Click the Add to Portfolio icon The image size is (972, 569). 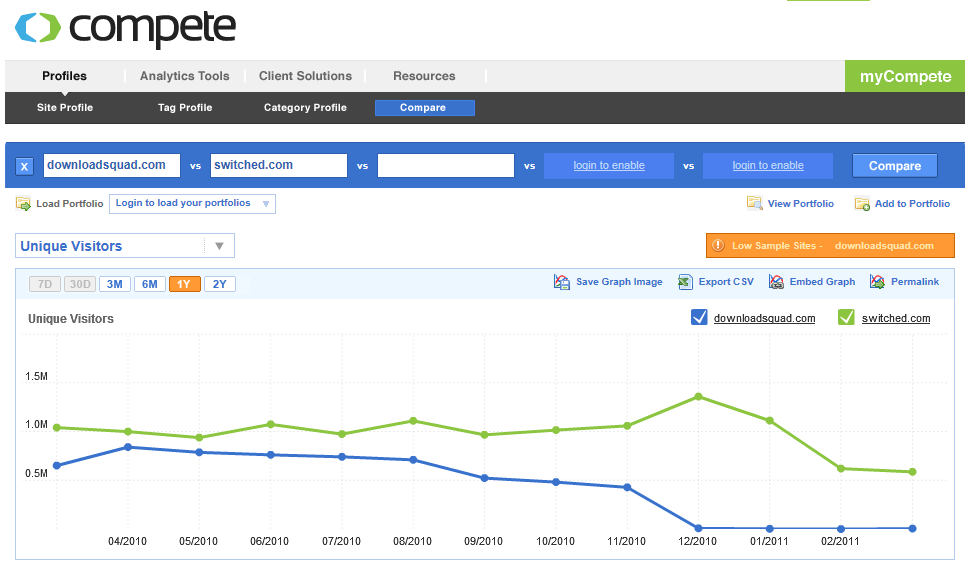click(862, 203)
